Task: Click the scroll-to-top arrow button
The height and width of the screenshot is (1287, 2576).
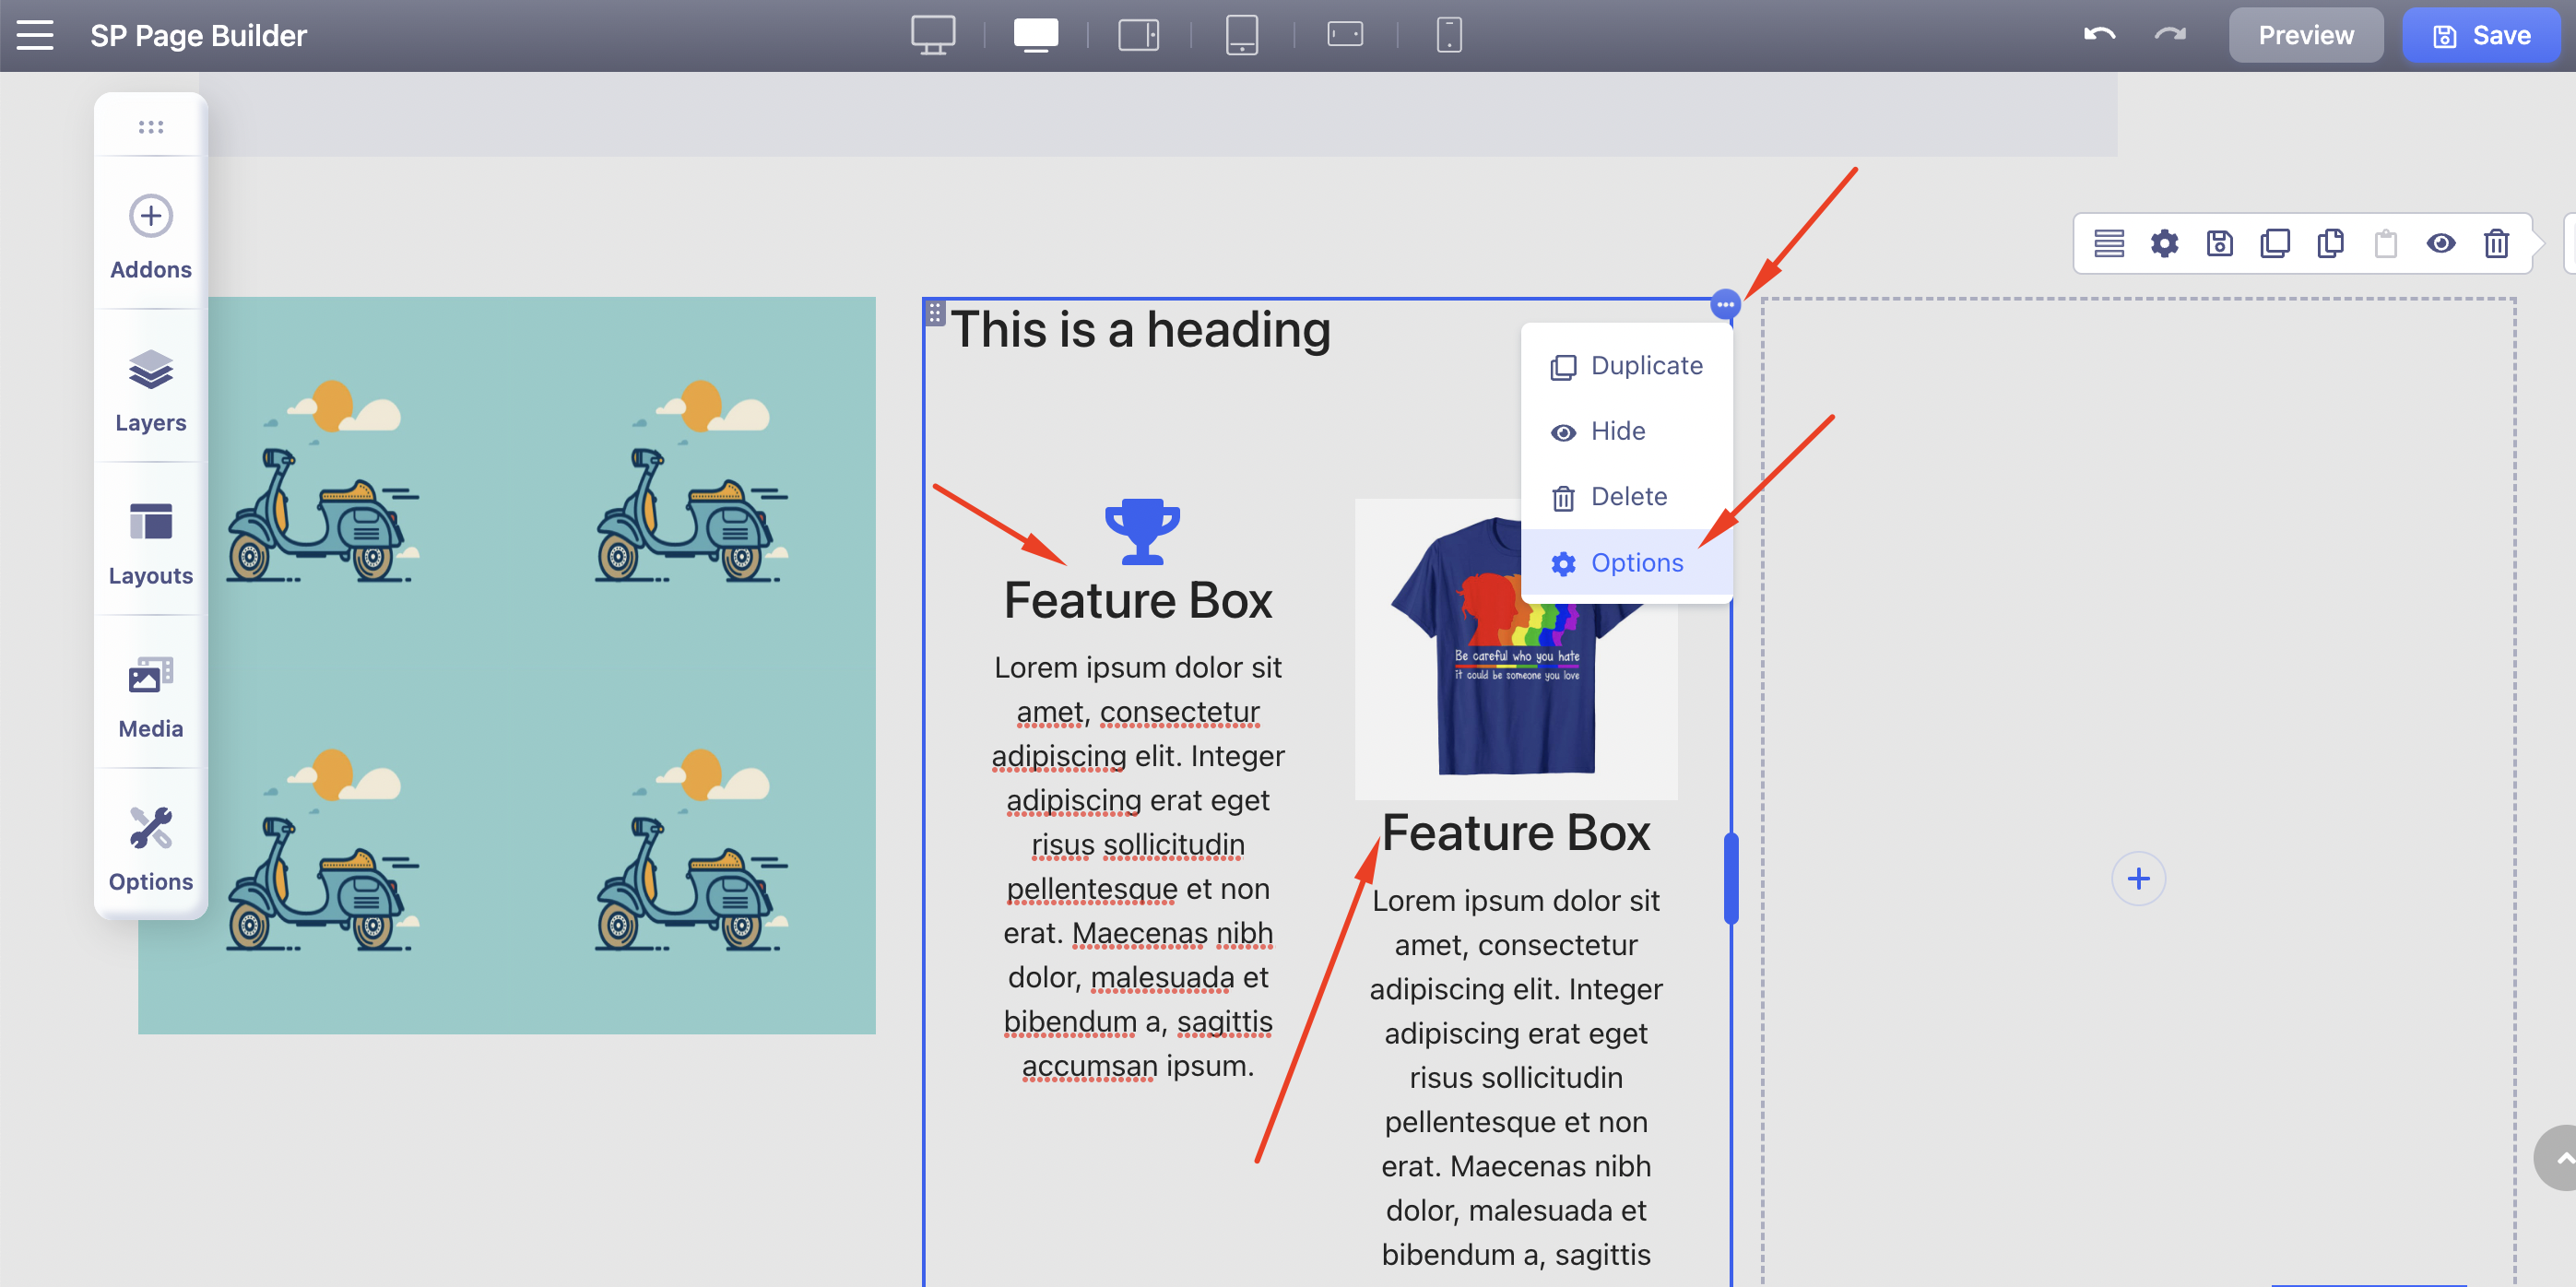Action: point(2558,1158)
